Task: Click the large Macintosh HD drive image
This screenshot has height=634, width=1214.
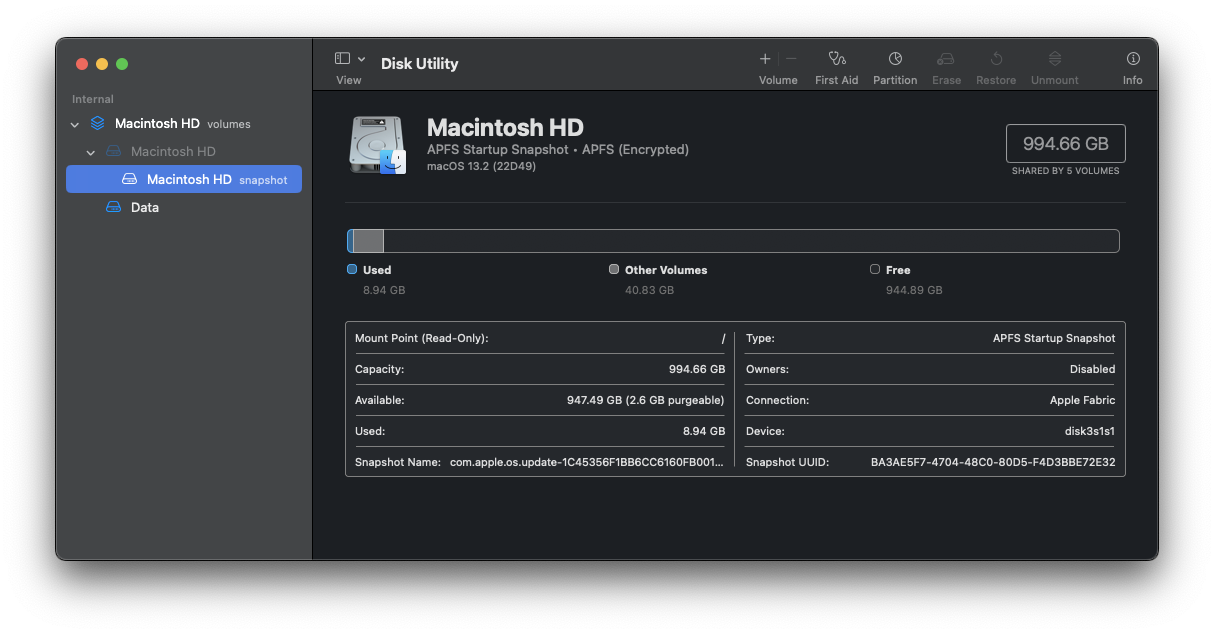Action: (378, 145)
